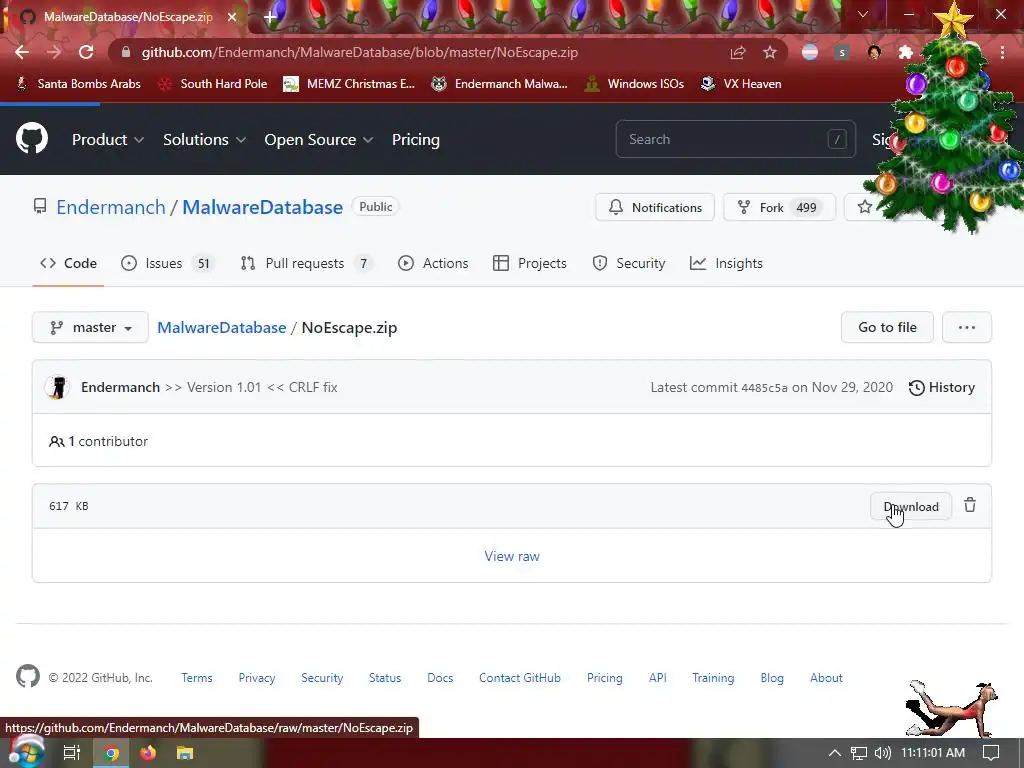Click the Notifications button
The image size is (1024, 768).
point(654,207)
